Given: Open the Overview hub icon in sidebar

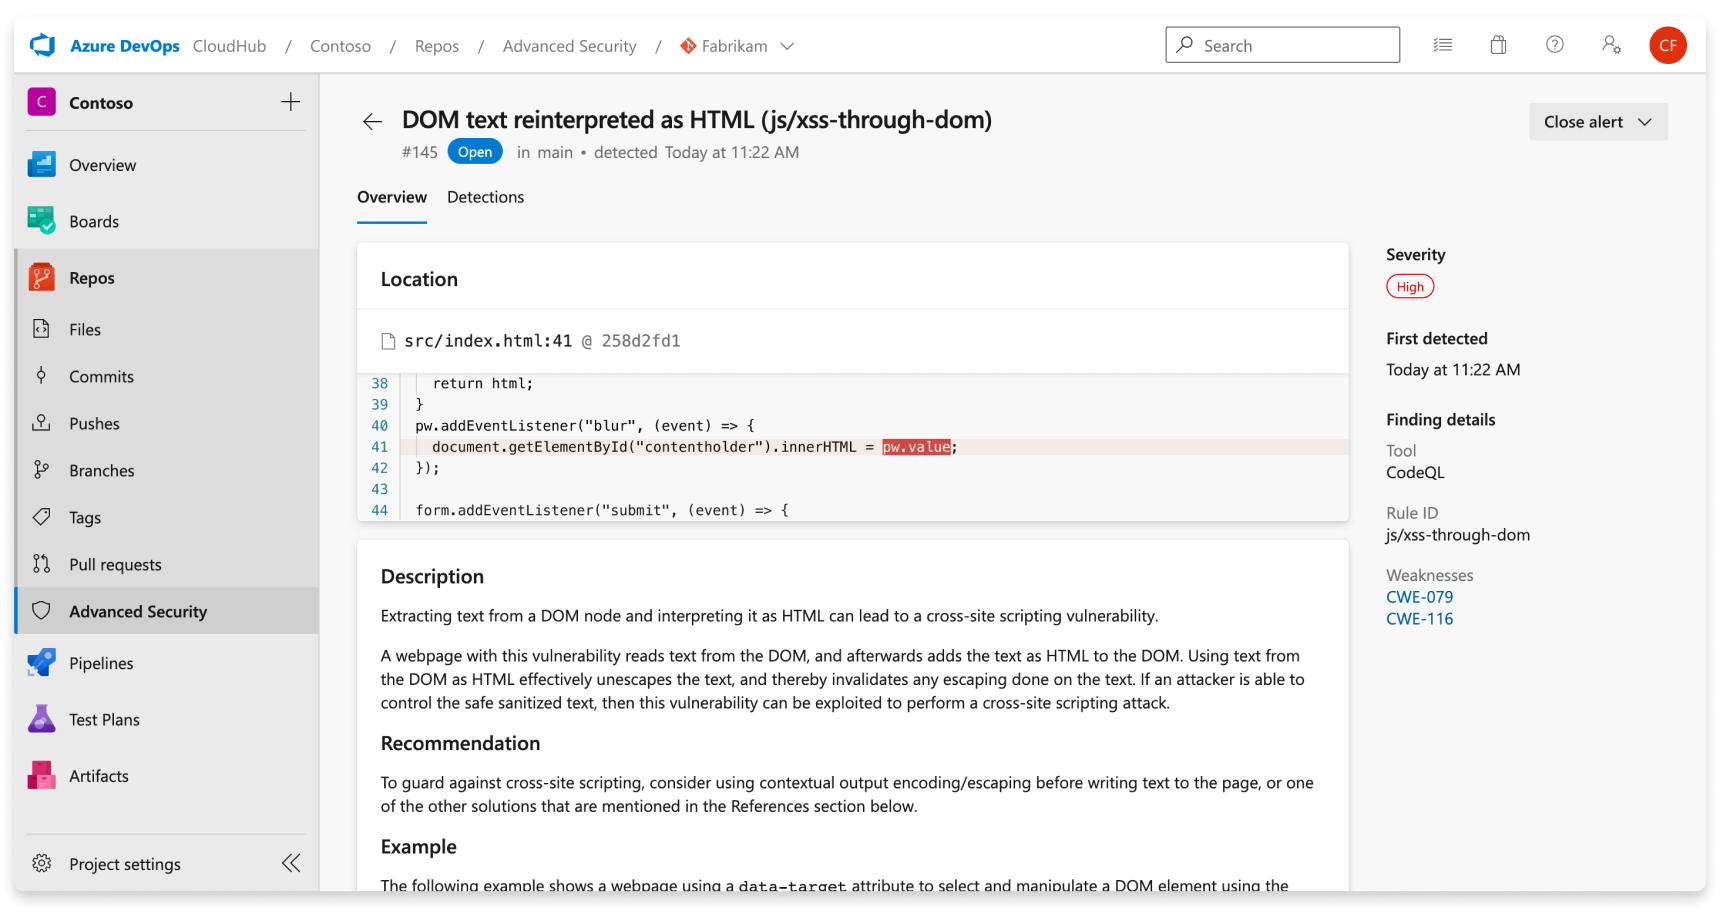Looking at the screenshot, I should coord(41,165).
